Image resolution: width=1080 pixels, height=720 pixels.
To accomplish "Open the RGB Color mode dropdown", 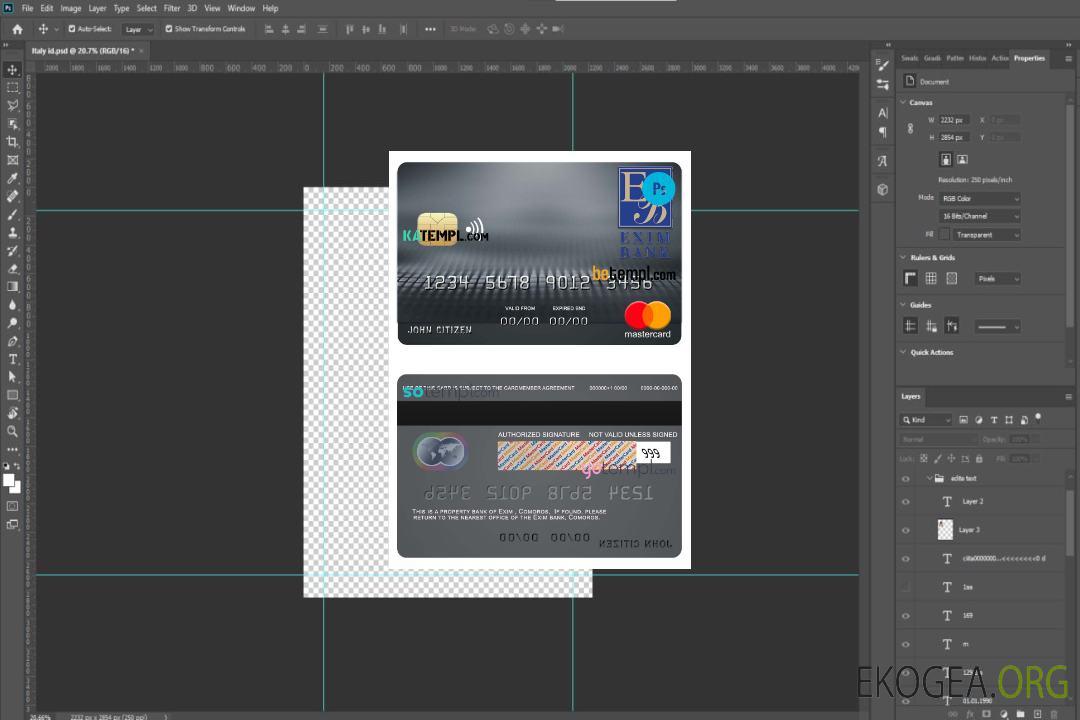I will click(980, 198).
